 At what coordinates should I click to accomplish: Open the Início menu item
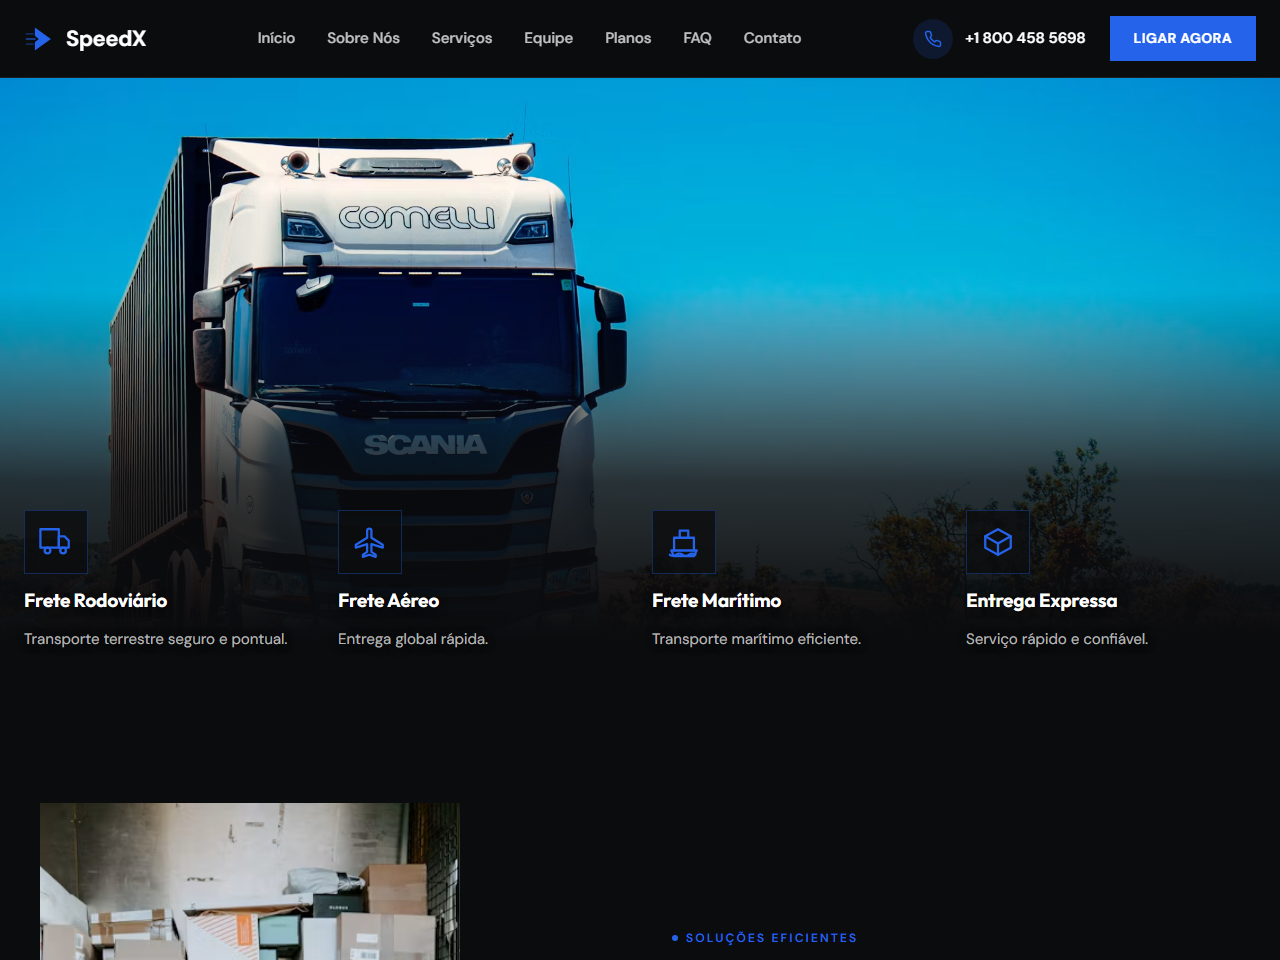276,38
